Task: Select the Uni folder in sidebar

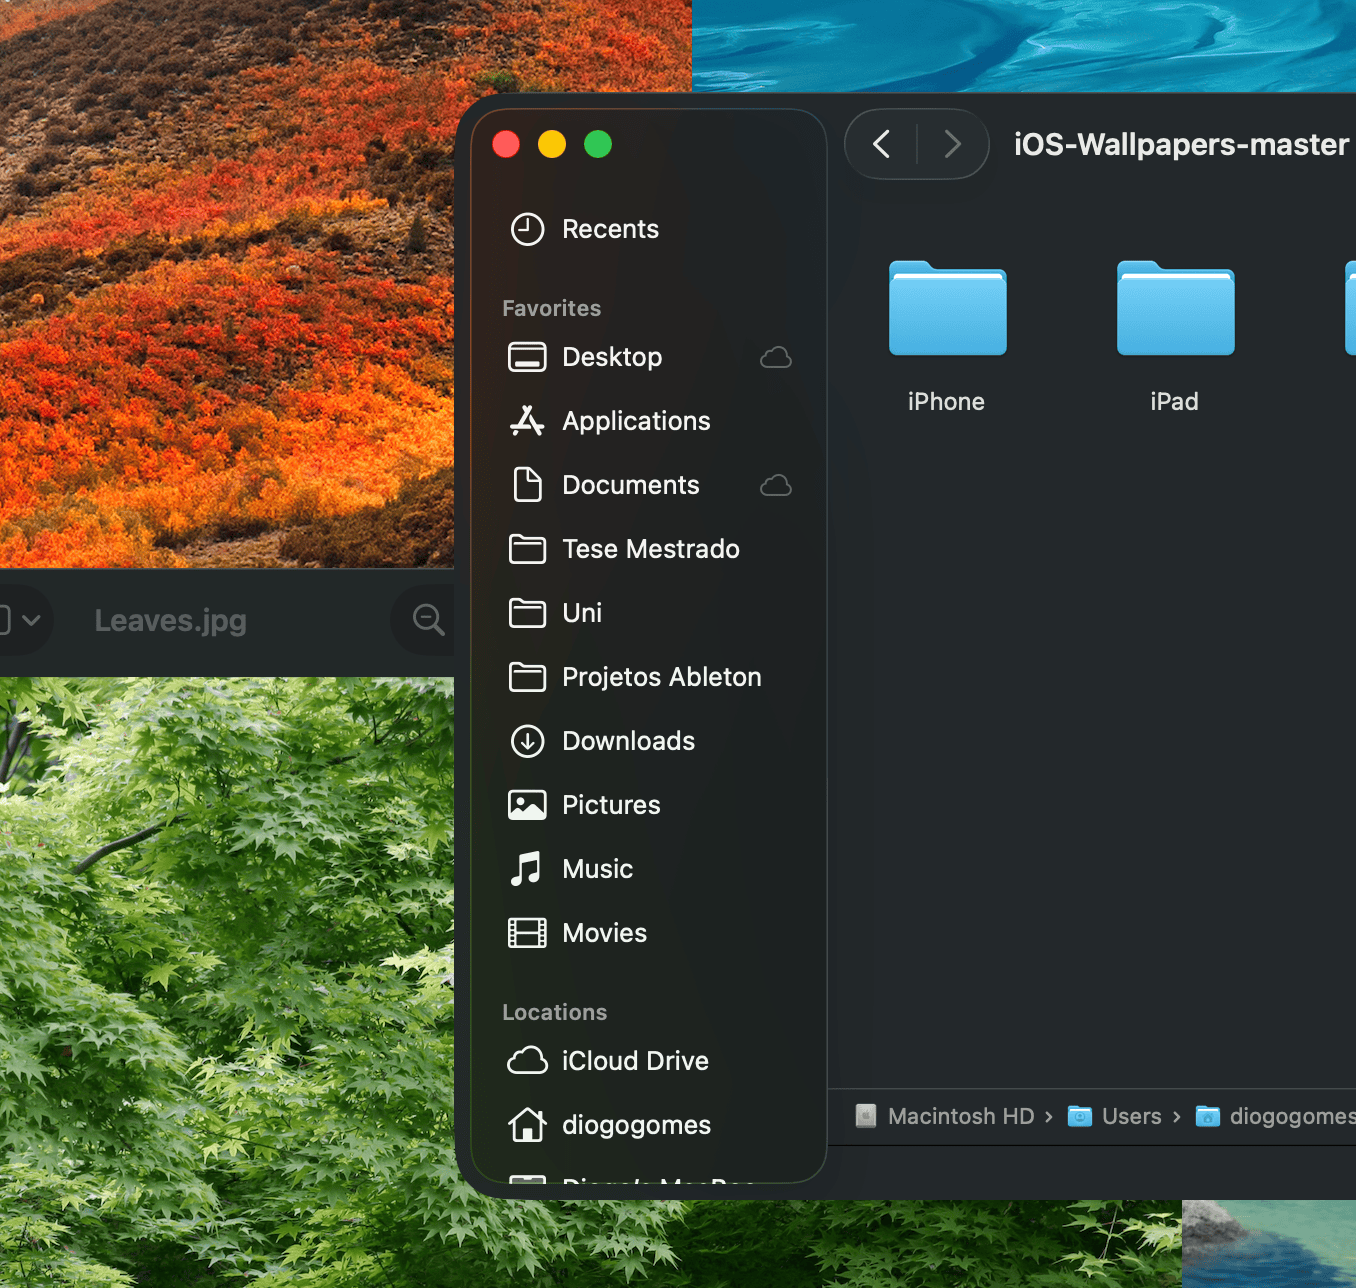Action: pyautogui.click(x=581, y=613)
